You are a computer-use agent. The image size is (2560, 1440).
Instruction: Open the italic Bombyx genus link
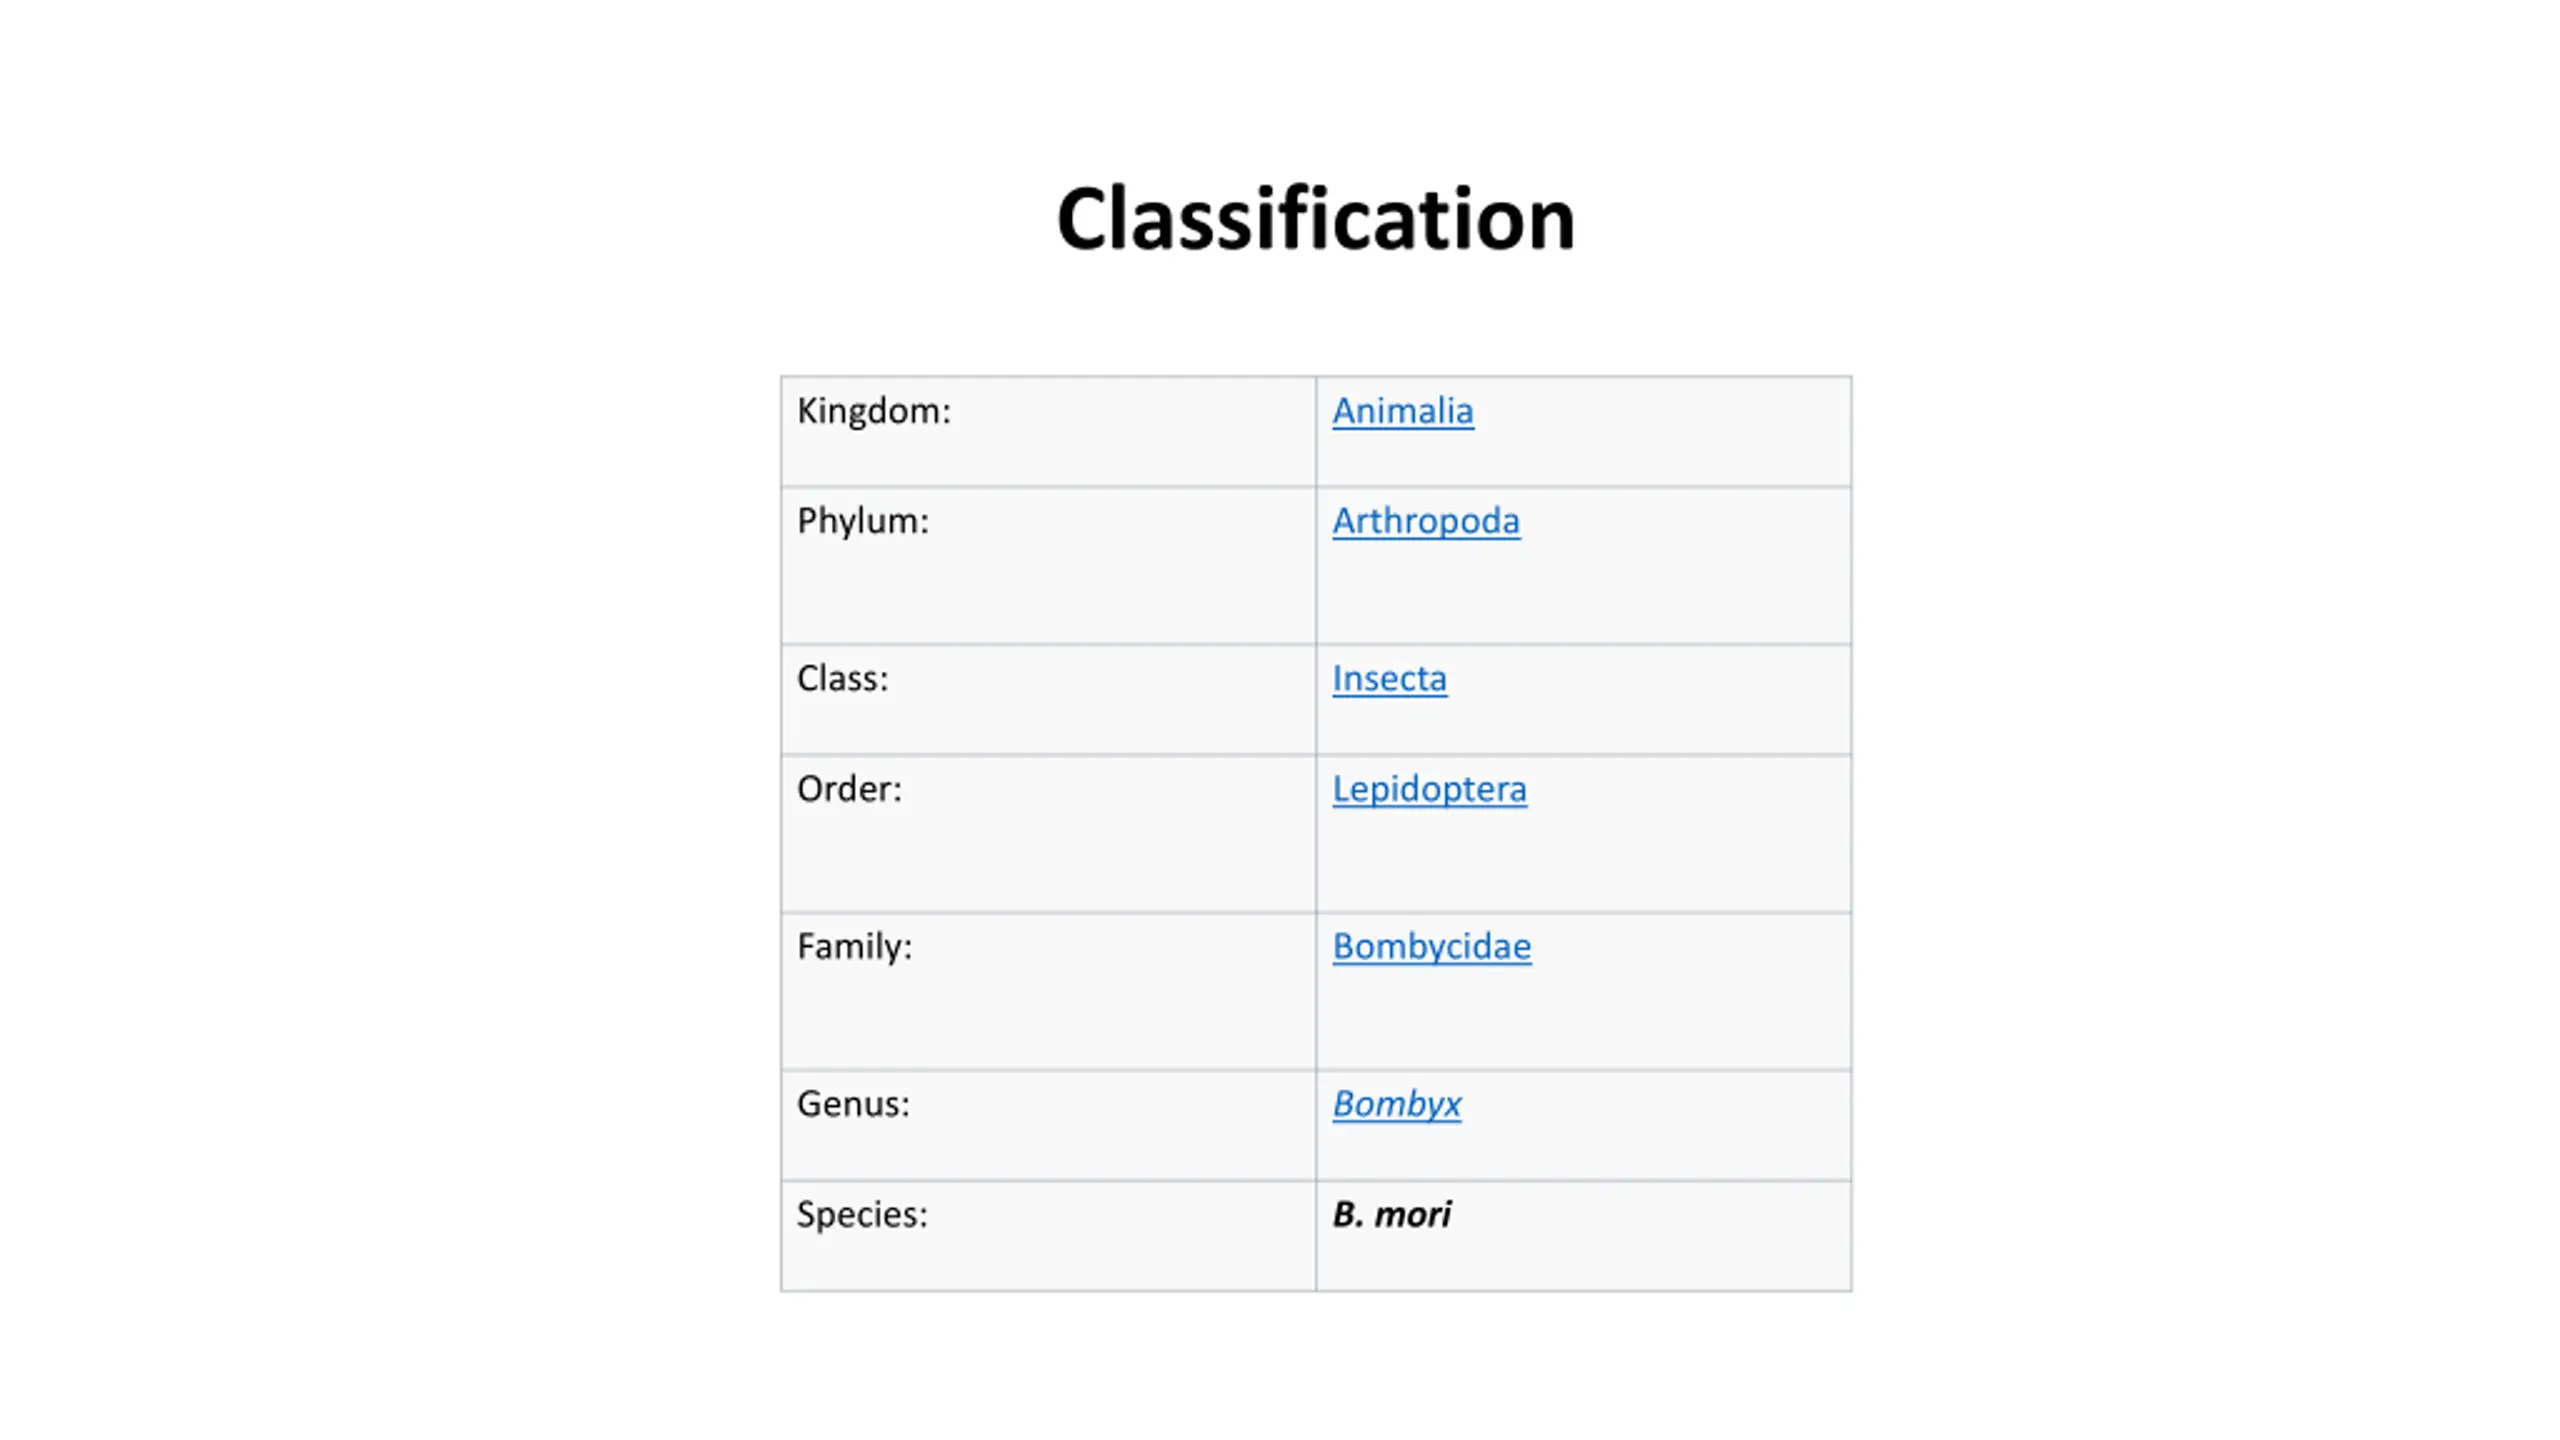pos(1396,1104)
